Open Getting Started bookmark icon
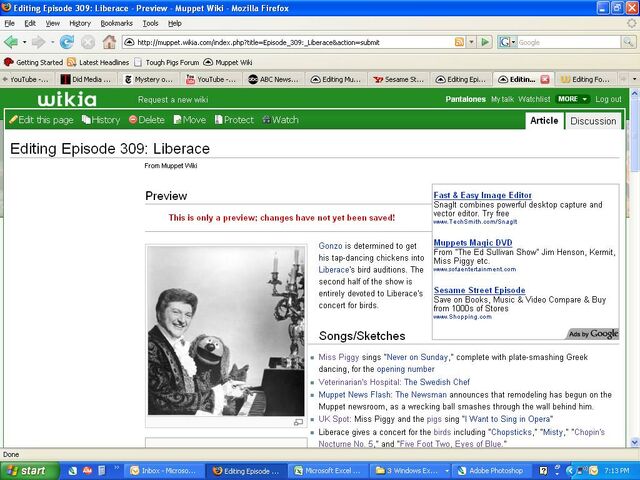This screenshot has width=640, height=480. tap(9, 62)
